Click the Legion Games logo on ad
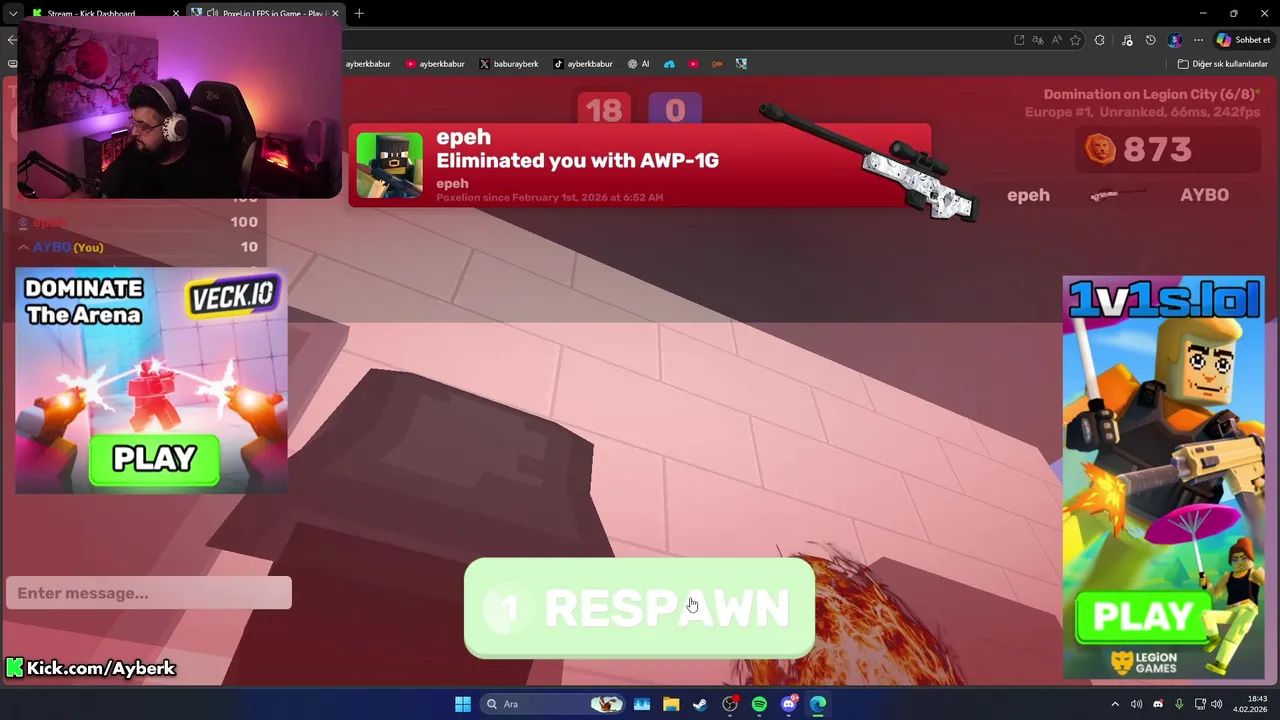Screen dimensions: 1280x720 tap(1143, 662)
